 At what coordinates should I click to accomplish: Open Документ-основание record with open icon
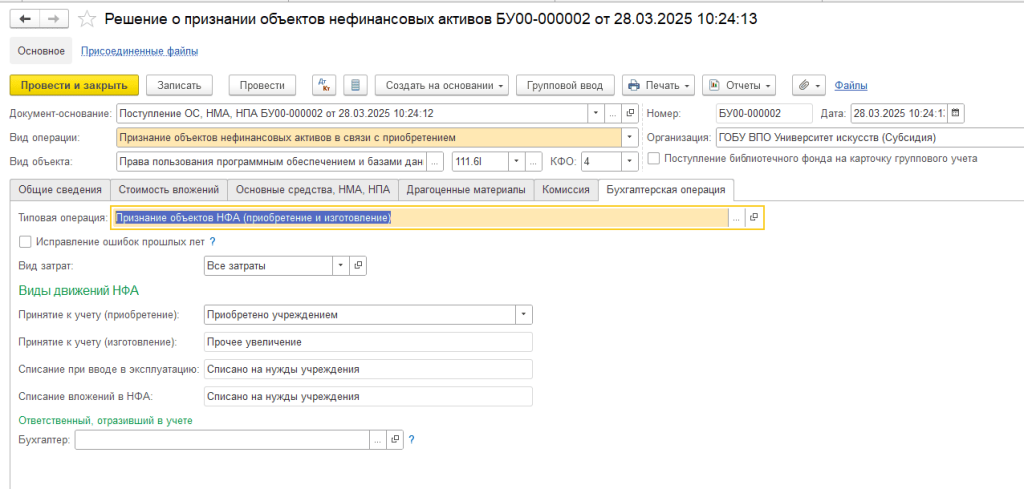tap(630, 112)
